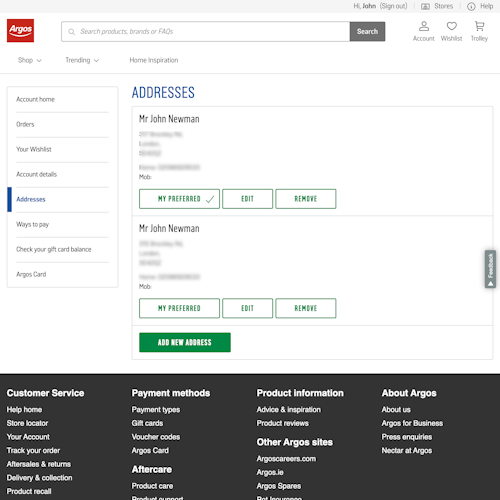Open Advice & inspiration link
Image resolution: width=500 pixels, height=500 pixels.
point(289,410)
